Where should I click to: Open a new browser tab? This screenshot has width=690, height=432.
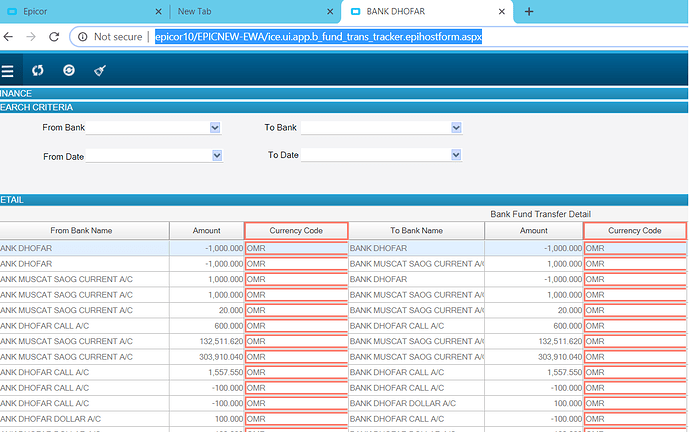pyautogui.click(x=529, y=11)
